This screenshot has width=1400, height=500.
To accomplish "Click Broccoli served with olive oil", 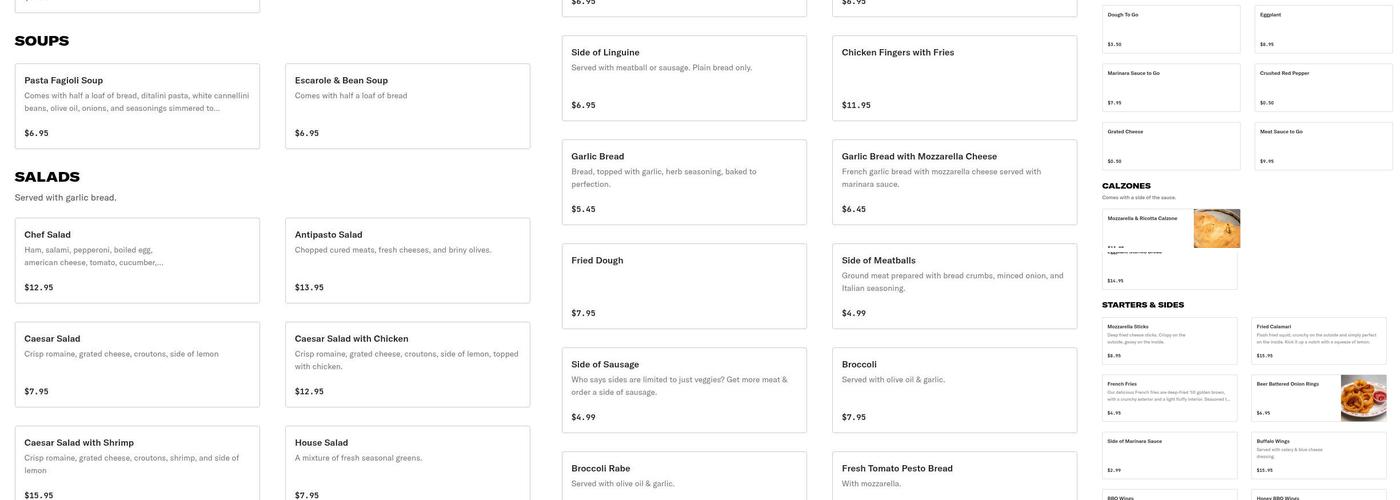I will click(x=954, y=390).
